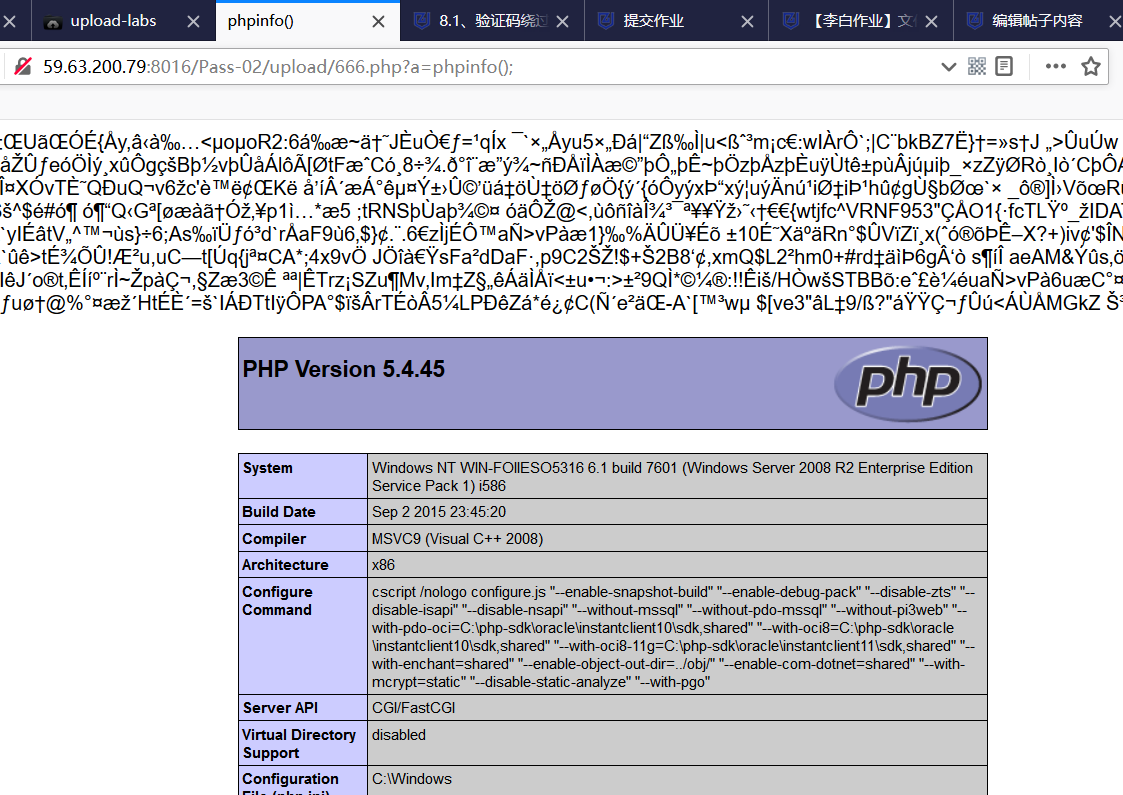Click the cscript configure.js command text
This screenshot has width=1123, height=795.
tap(673, 637)
